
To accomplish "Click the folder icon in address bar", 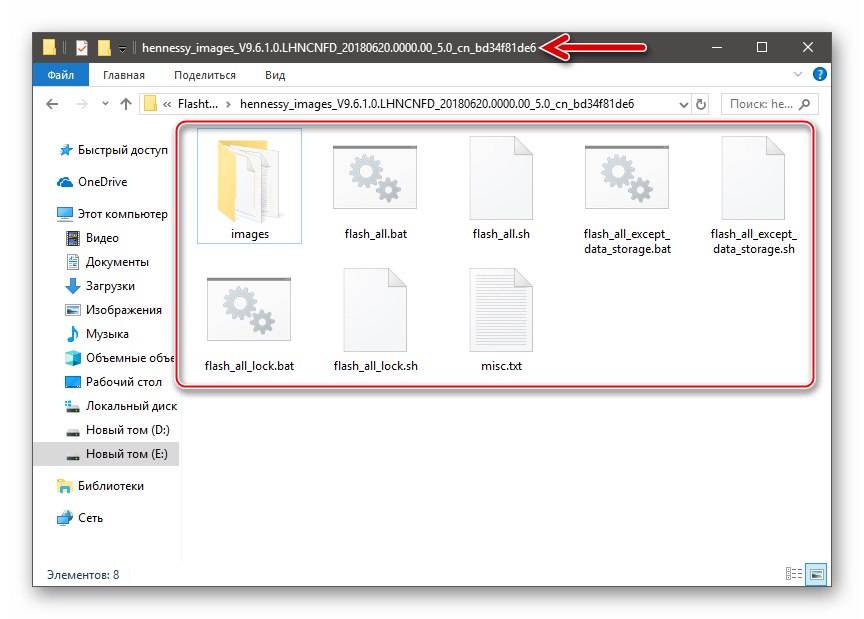I will tap(150, 104).
